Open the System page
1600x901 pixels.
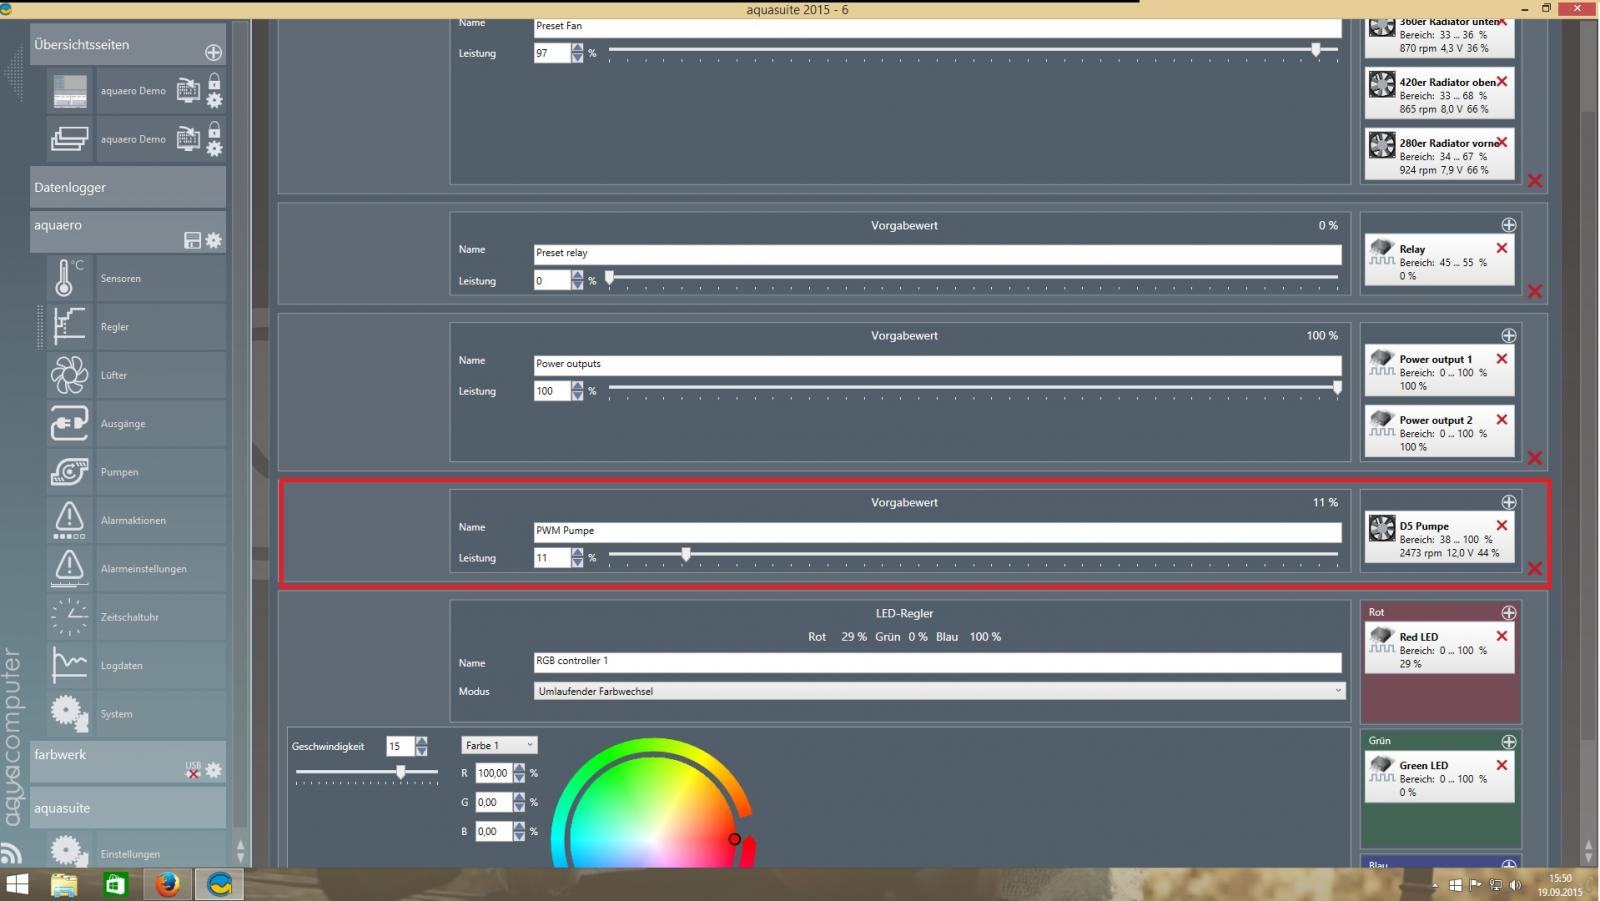[x=135, y=714]
